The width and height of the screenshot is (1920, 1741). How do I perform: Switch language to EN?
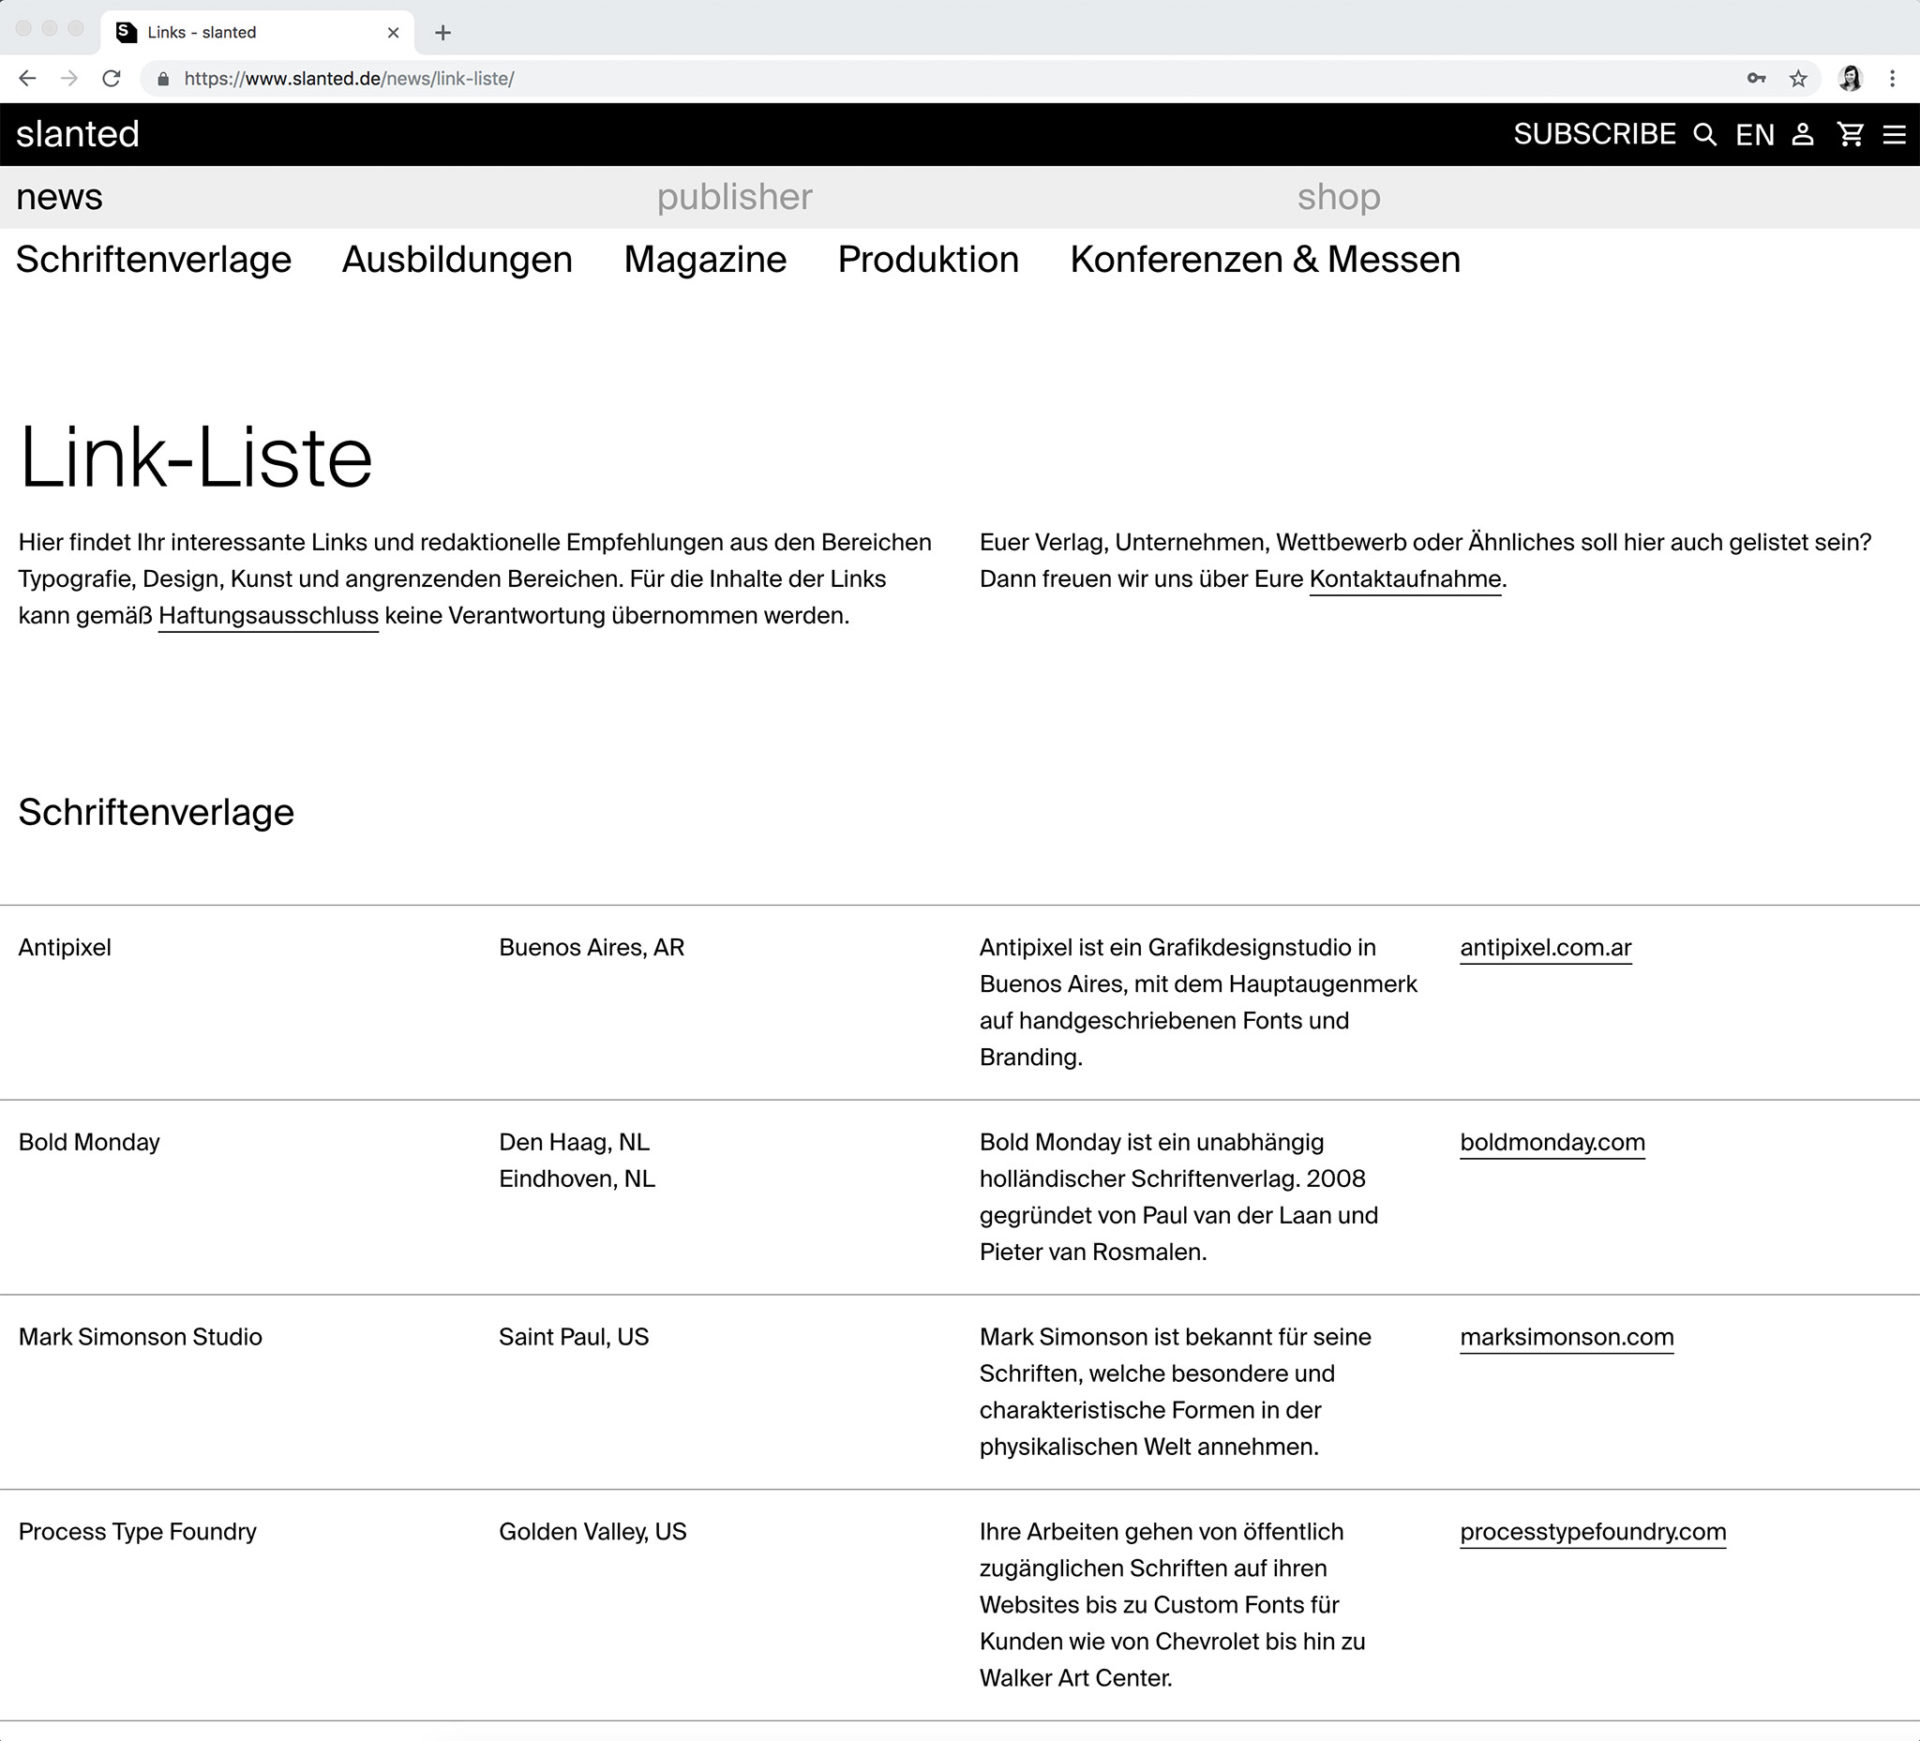tap(1755, 135)
